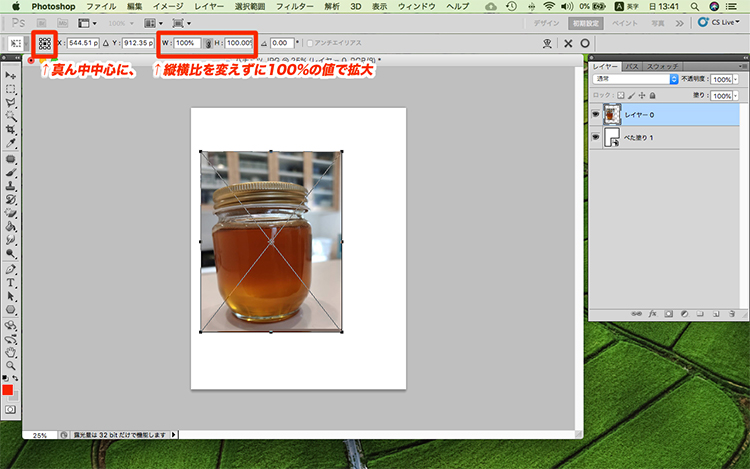Viewport: 750px width, 469px height.
Task: Click the reference point location grid
Action: pyautogui.click(x=44, y=44)
